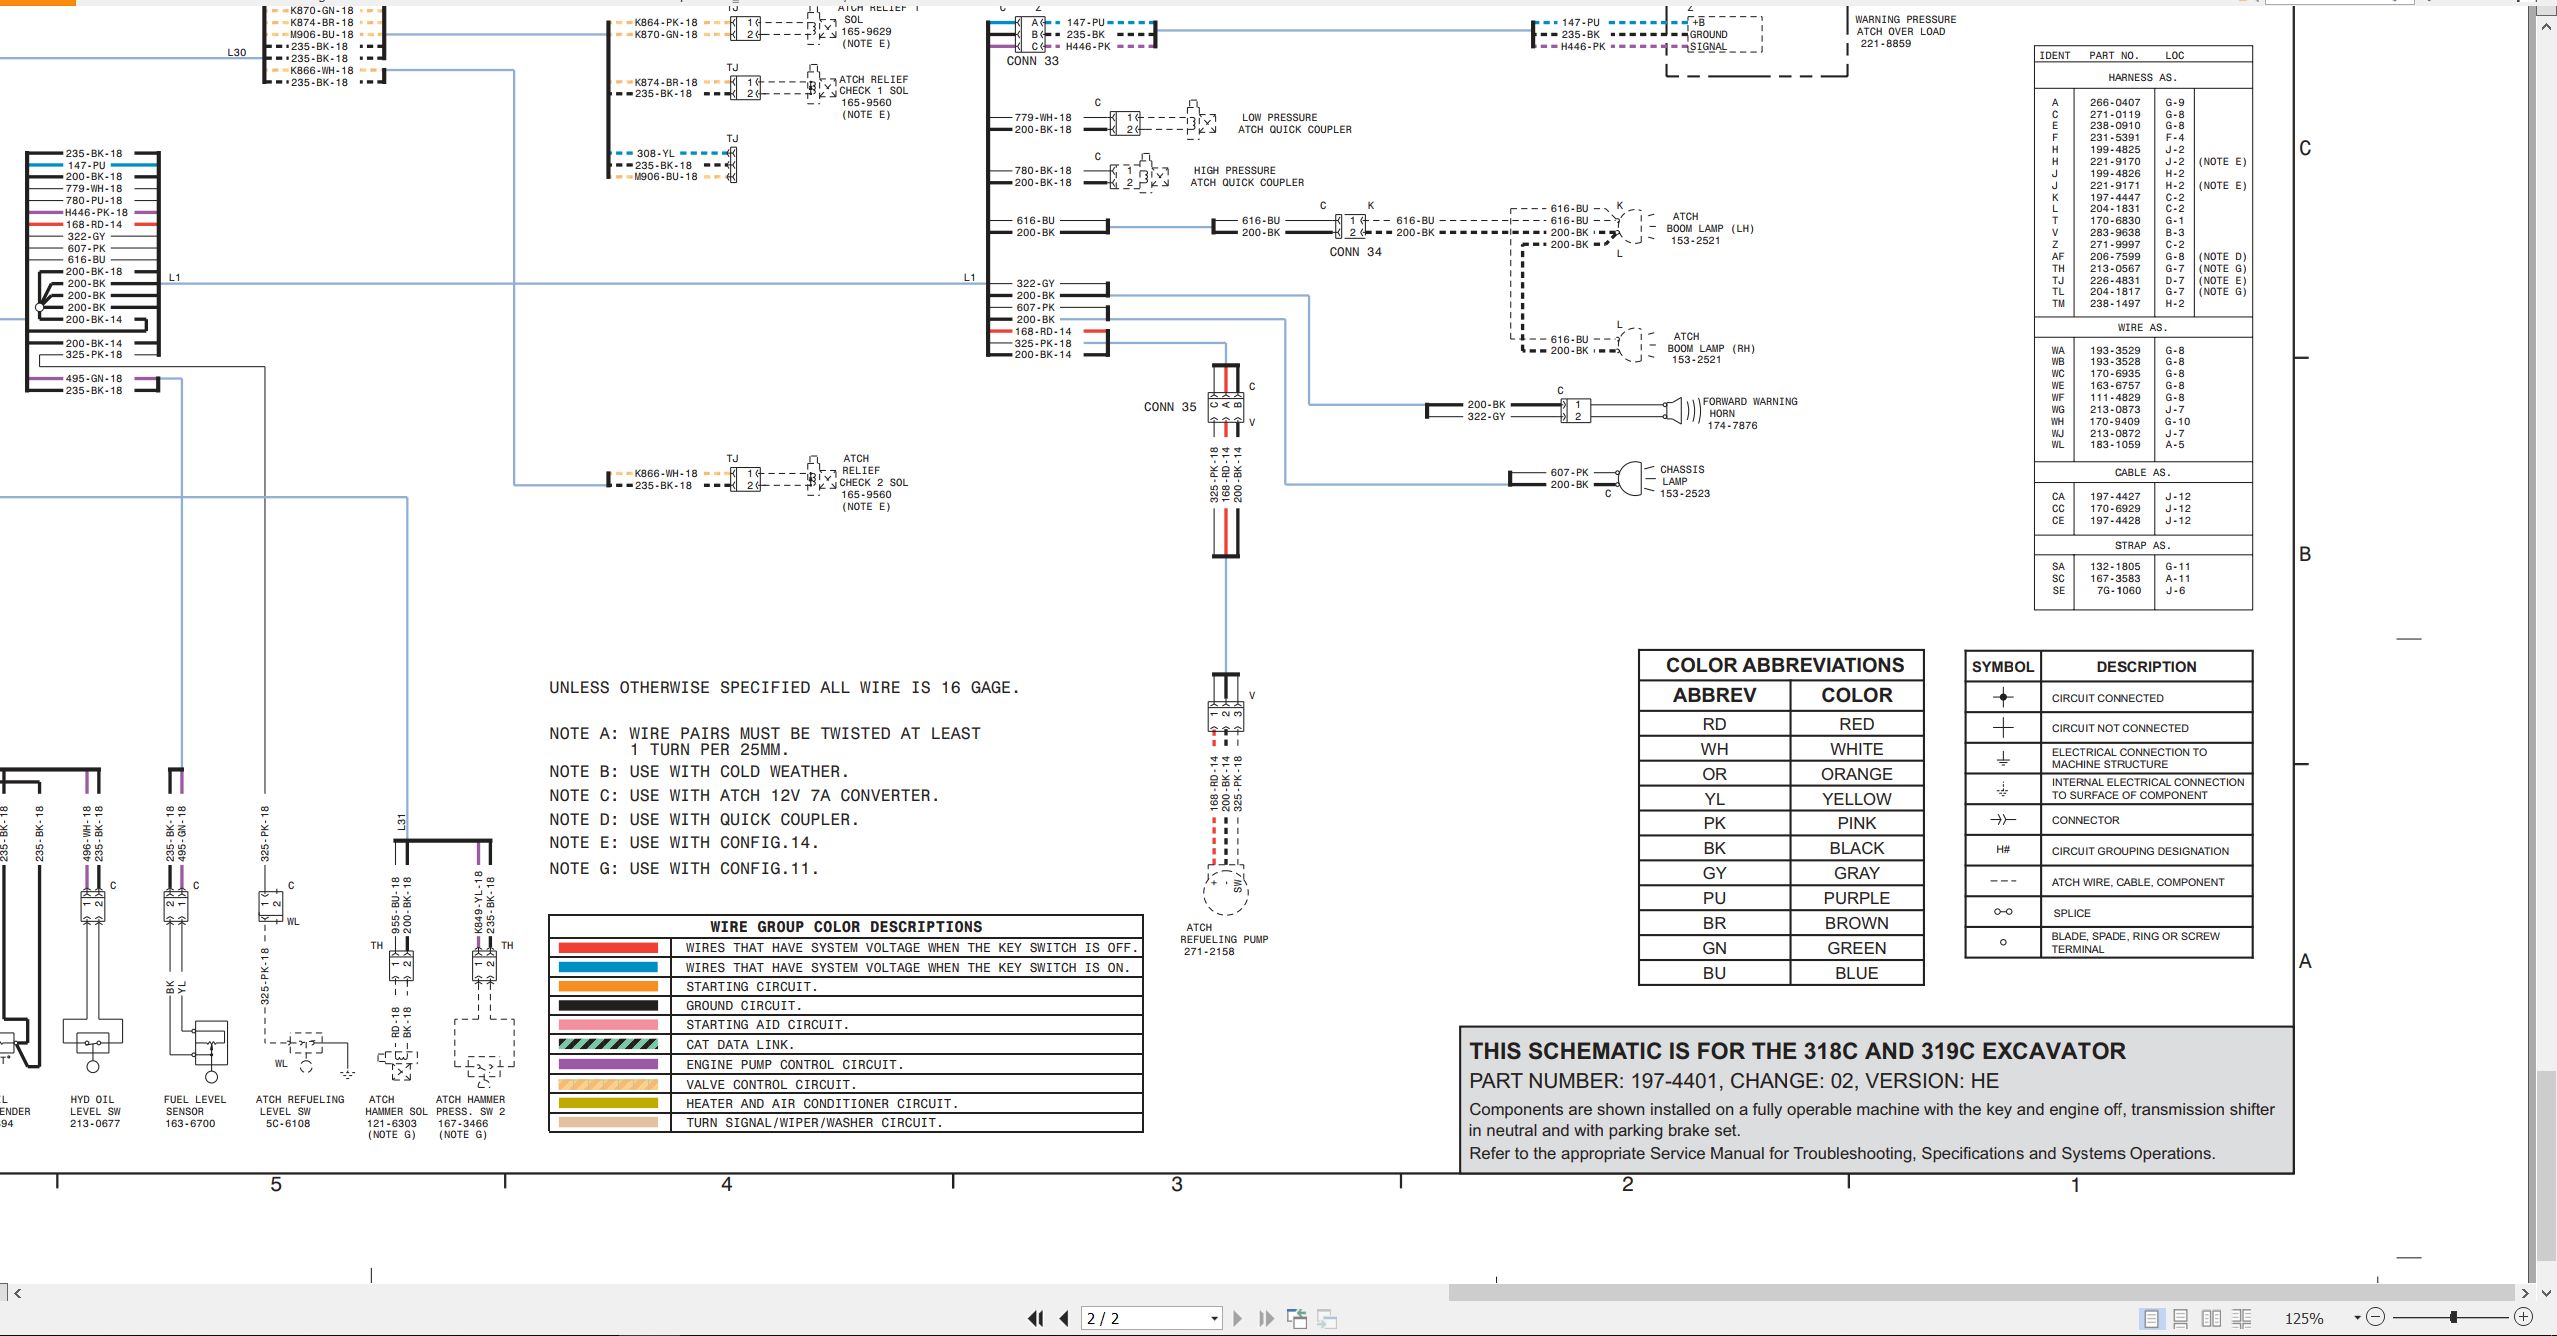Click NOTE D: USE WITH QUICK COUPLER
The height and width of the screenshot is (1336, 2557).
click(x=704, y=819)
